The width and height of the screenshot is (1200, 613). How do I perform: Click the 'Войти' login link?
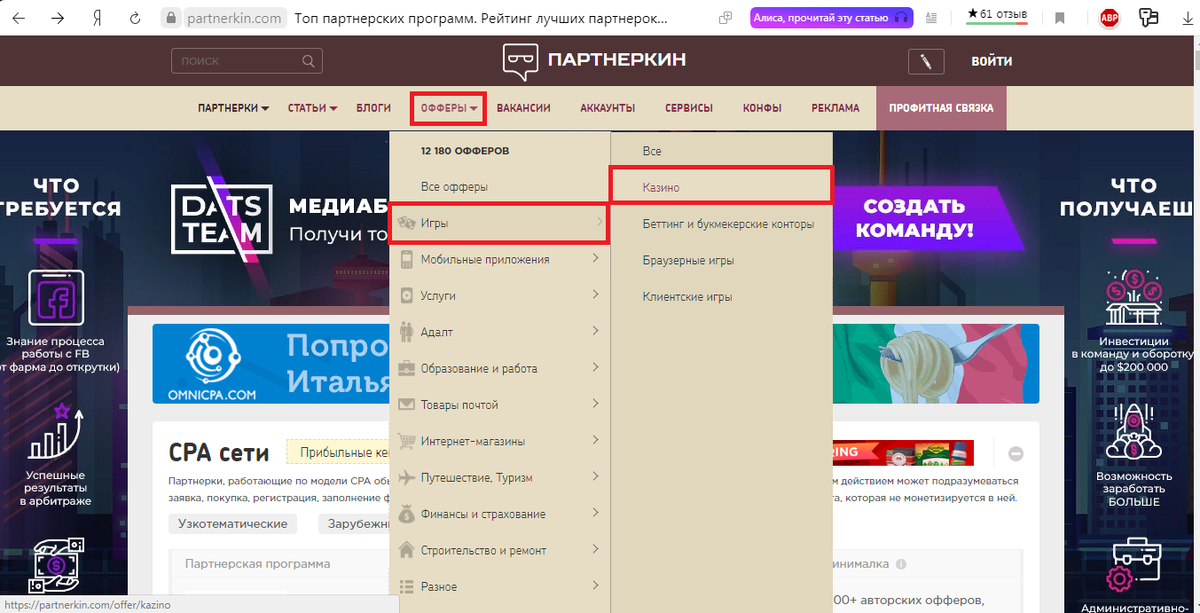992,61
